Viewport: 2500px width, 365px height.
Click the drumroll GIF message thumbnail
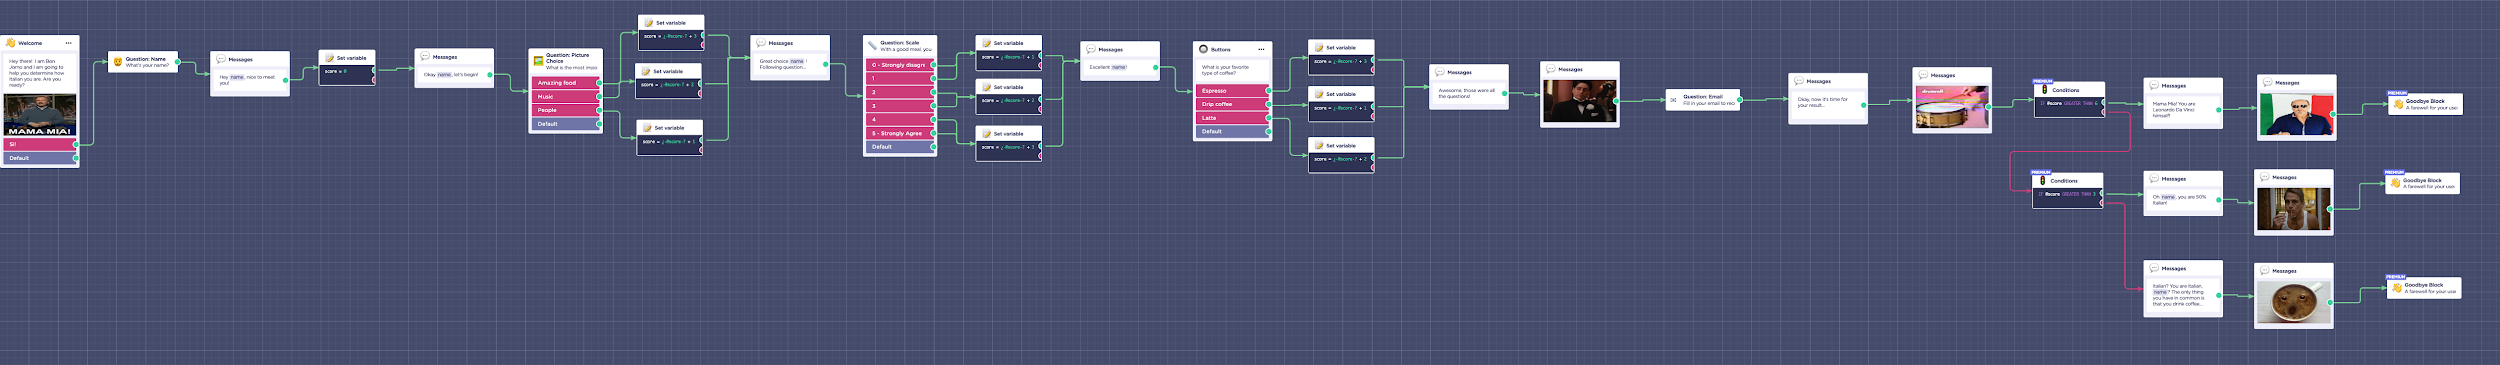[x=1951, y=108]
